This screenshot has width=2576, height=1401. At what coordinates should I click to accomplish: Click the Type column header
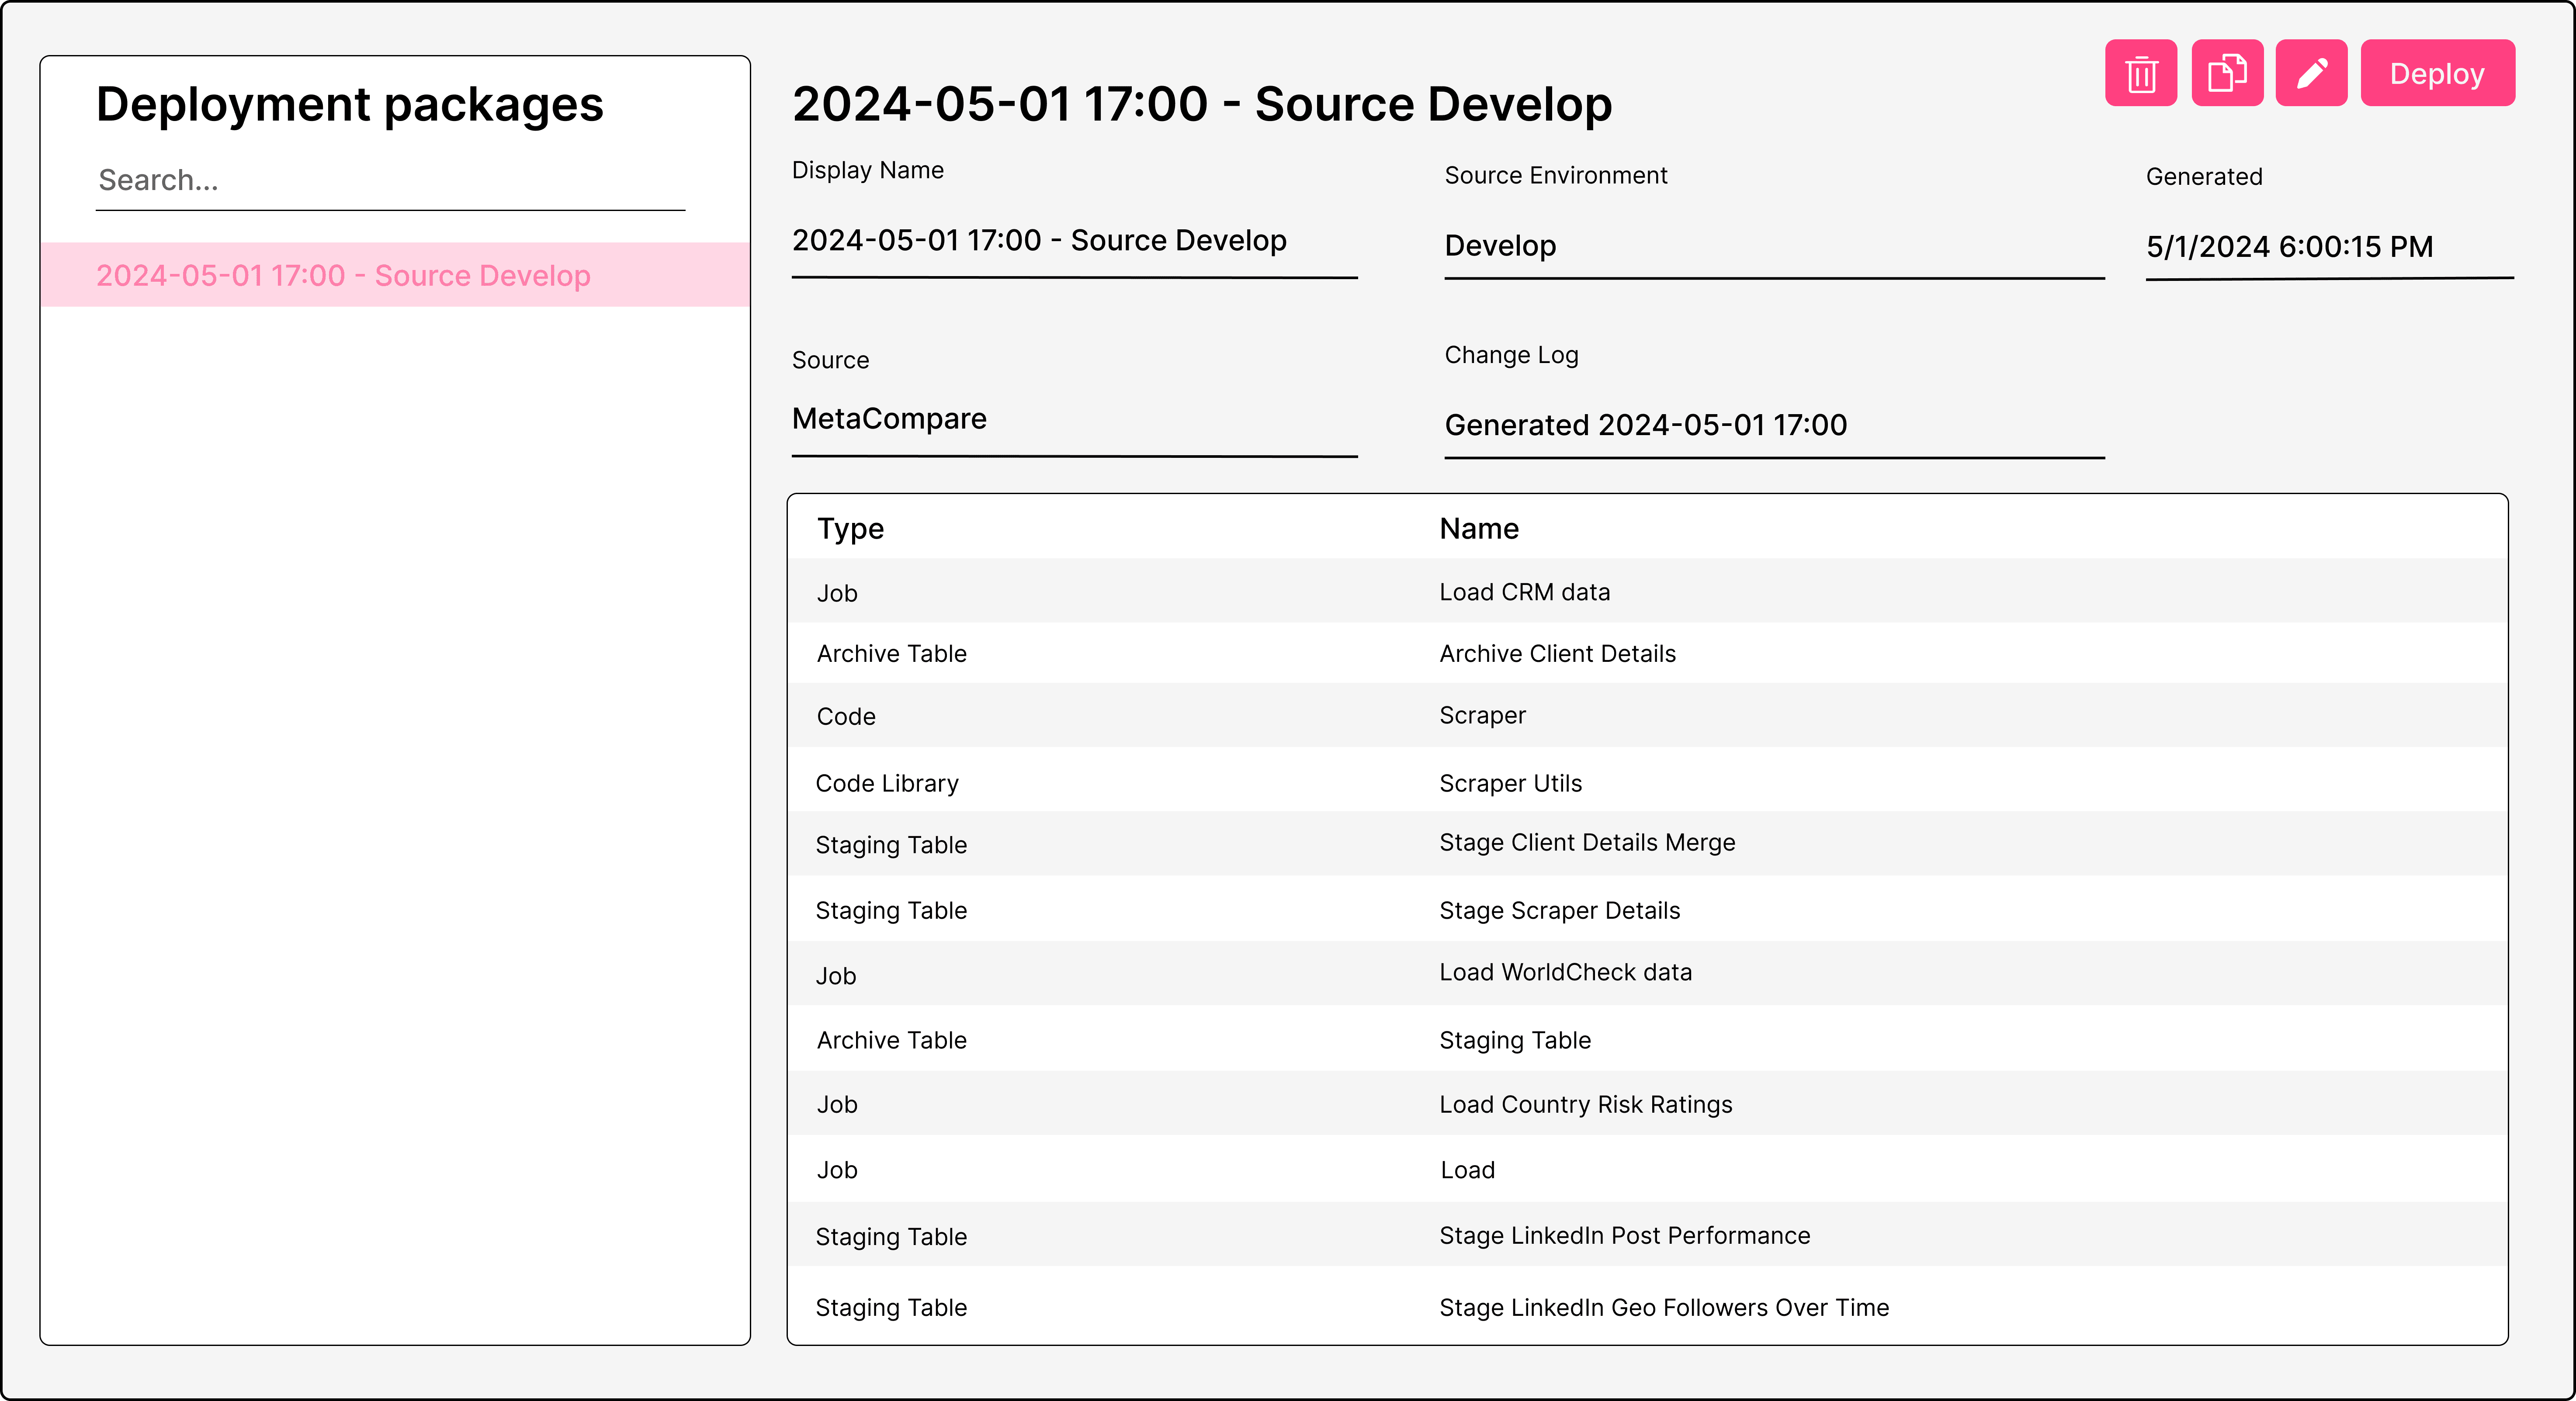[850, 529]
